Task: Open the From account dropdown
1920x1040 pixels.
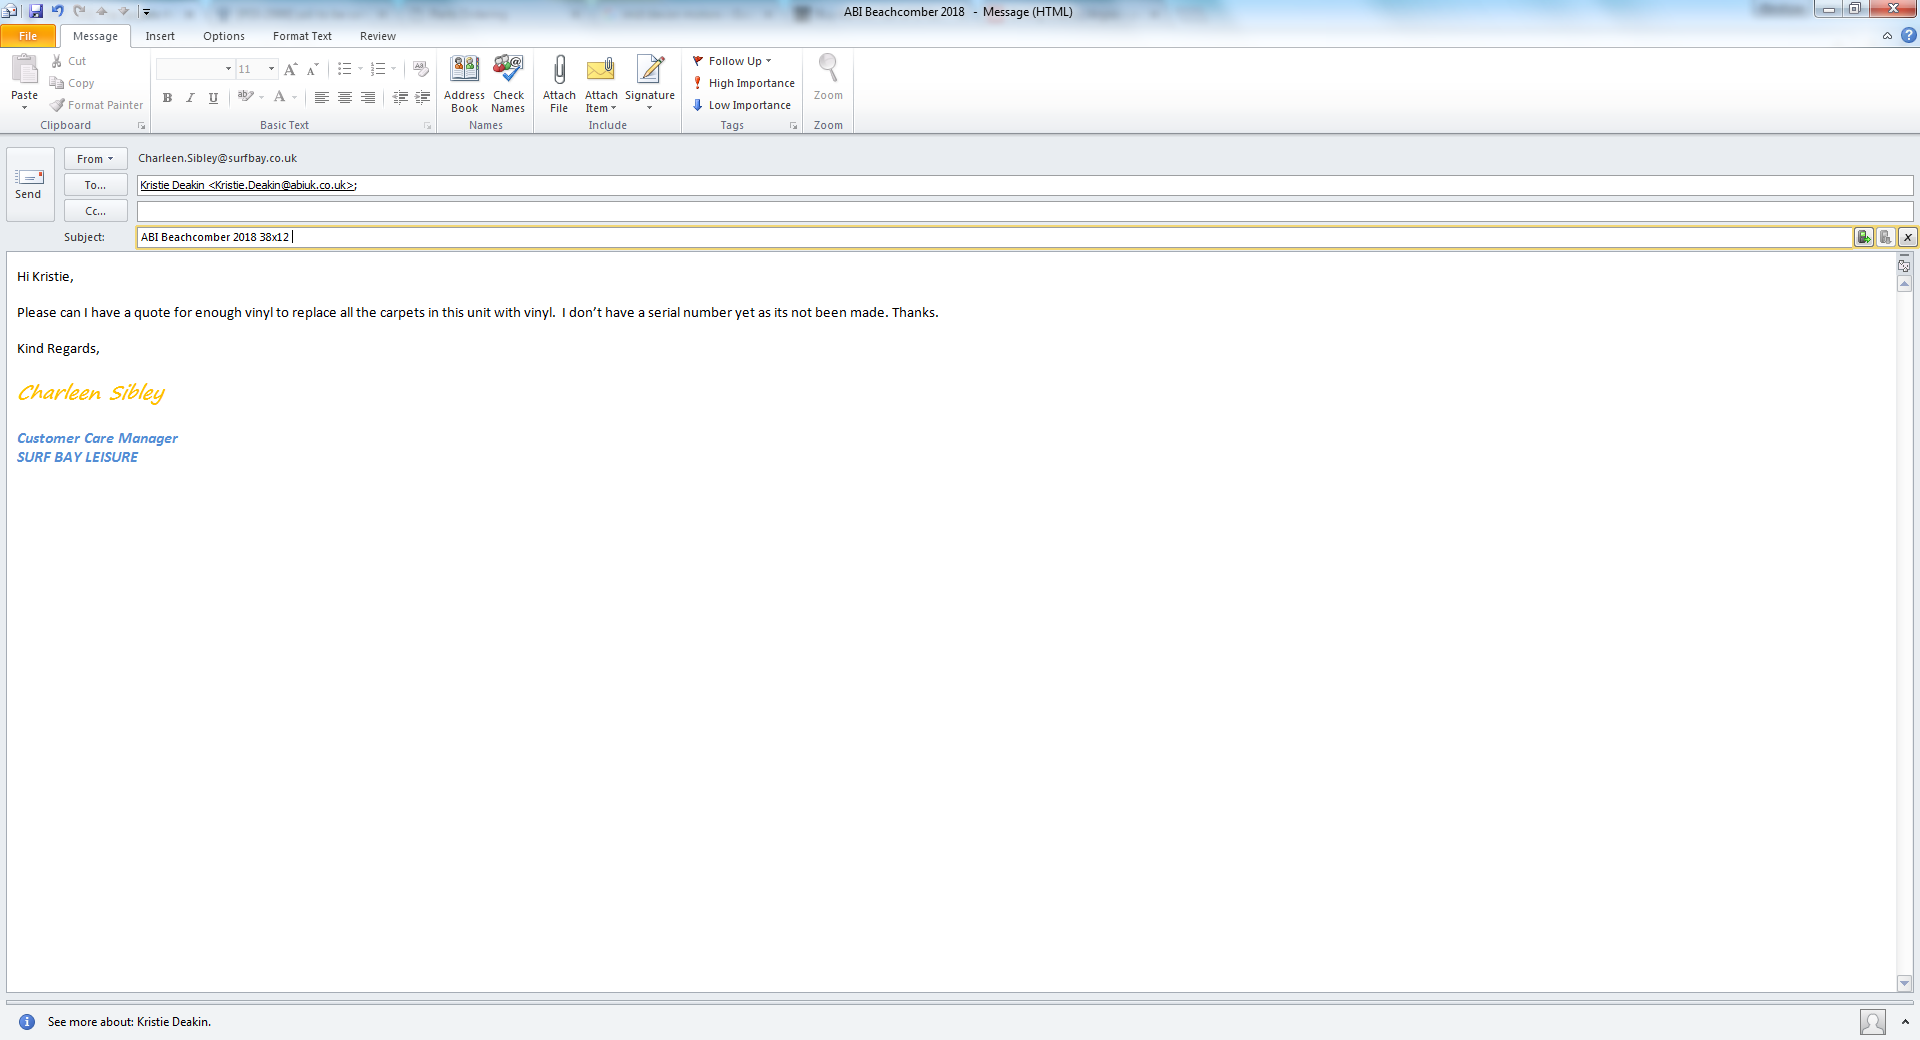Action: 95,159
